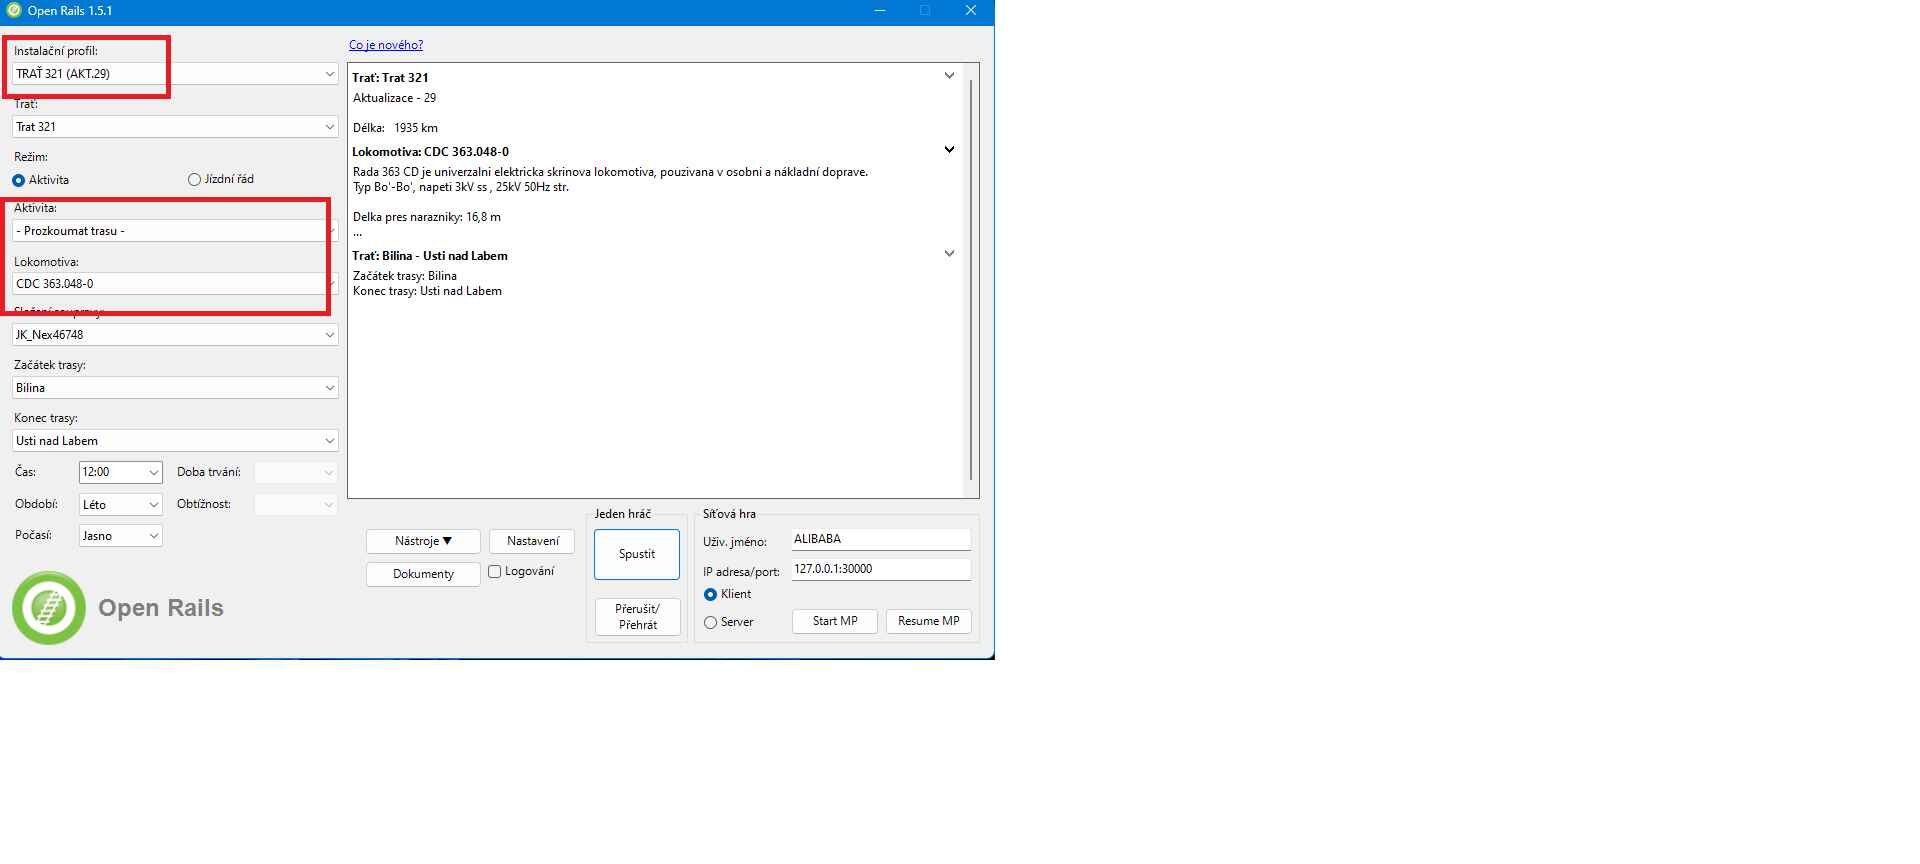
Task: Click the Přerušit/Přehrát button
Action: pos(637,617)
